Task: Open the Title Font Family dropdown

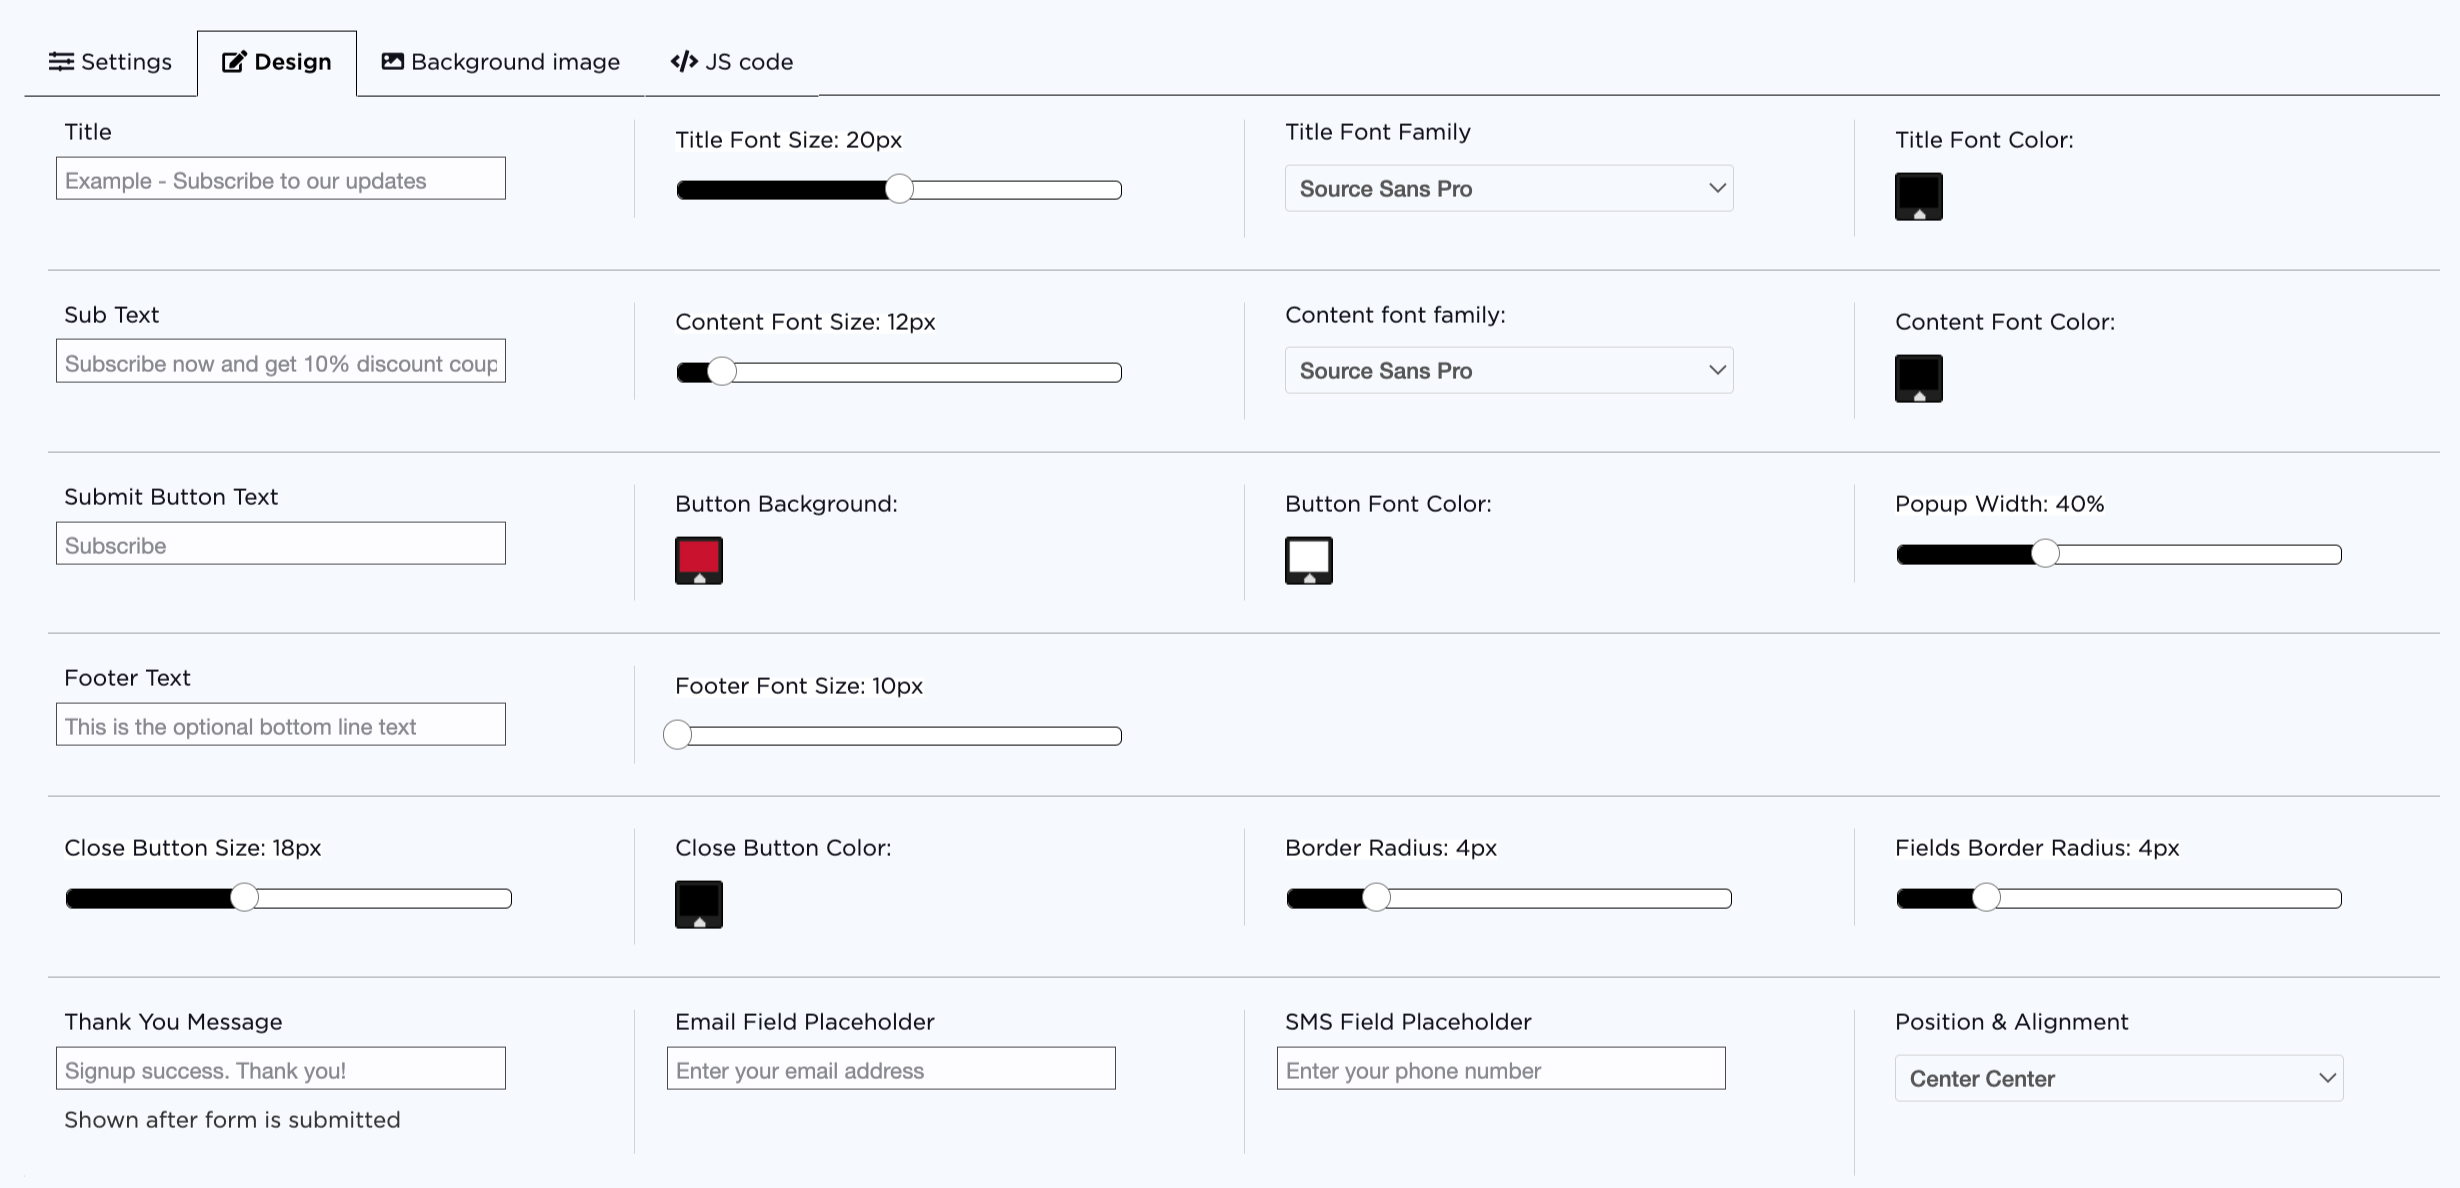Action: point(1509,188)
